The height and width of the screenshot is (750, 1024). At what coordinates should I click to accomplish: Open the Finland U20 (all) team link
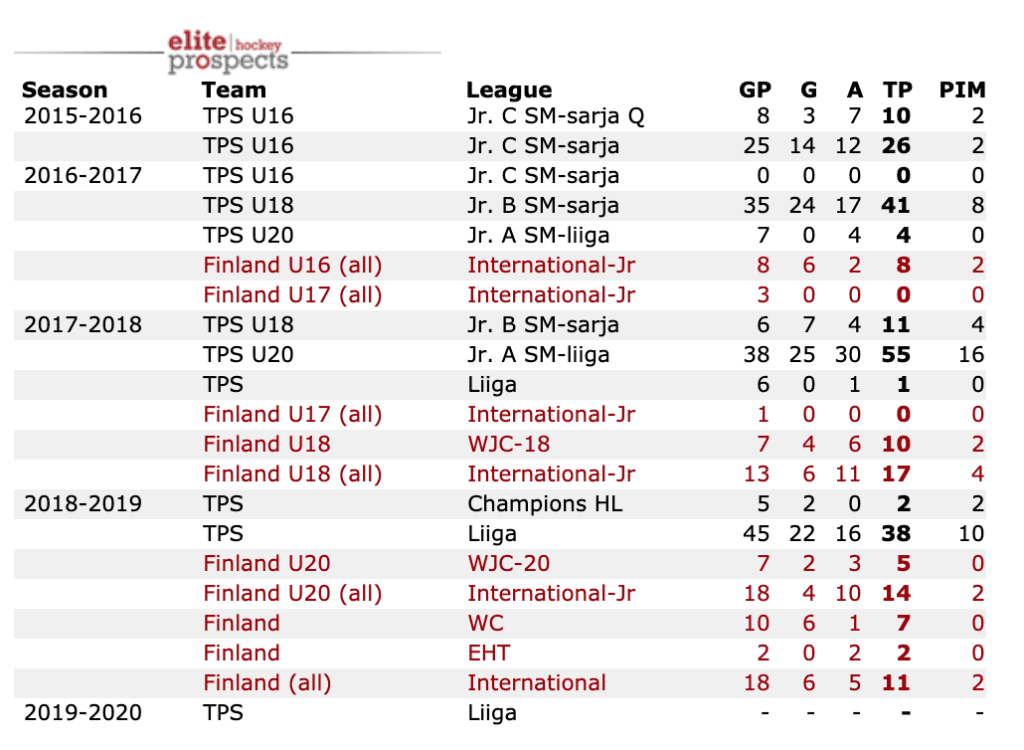click(292, 593)
